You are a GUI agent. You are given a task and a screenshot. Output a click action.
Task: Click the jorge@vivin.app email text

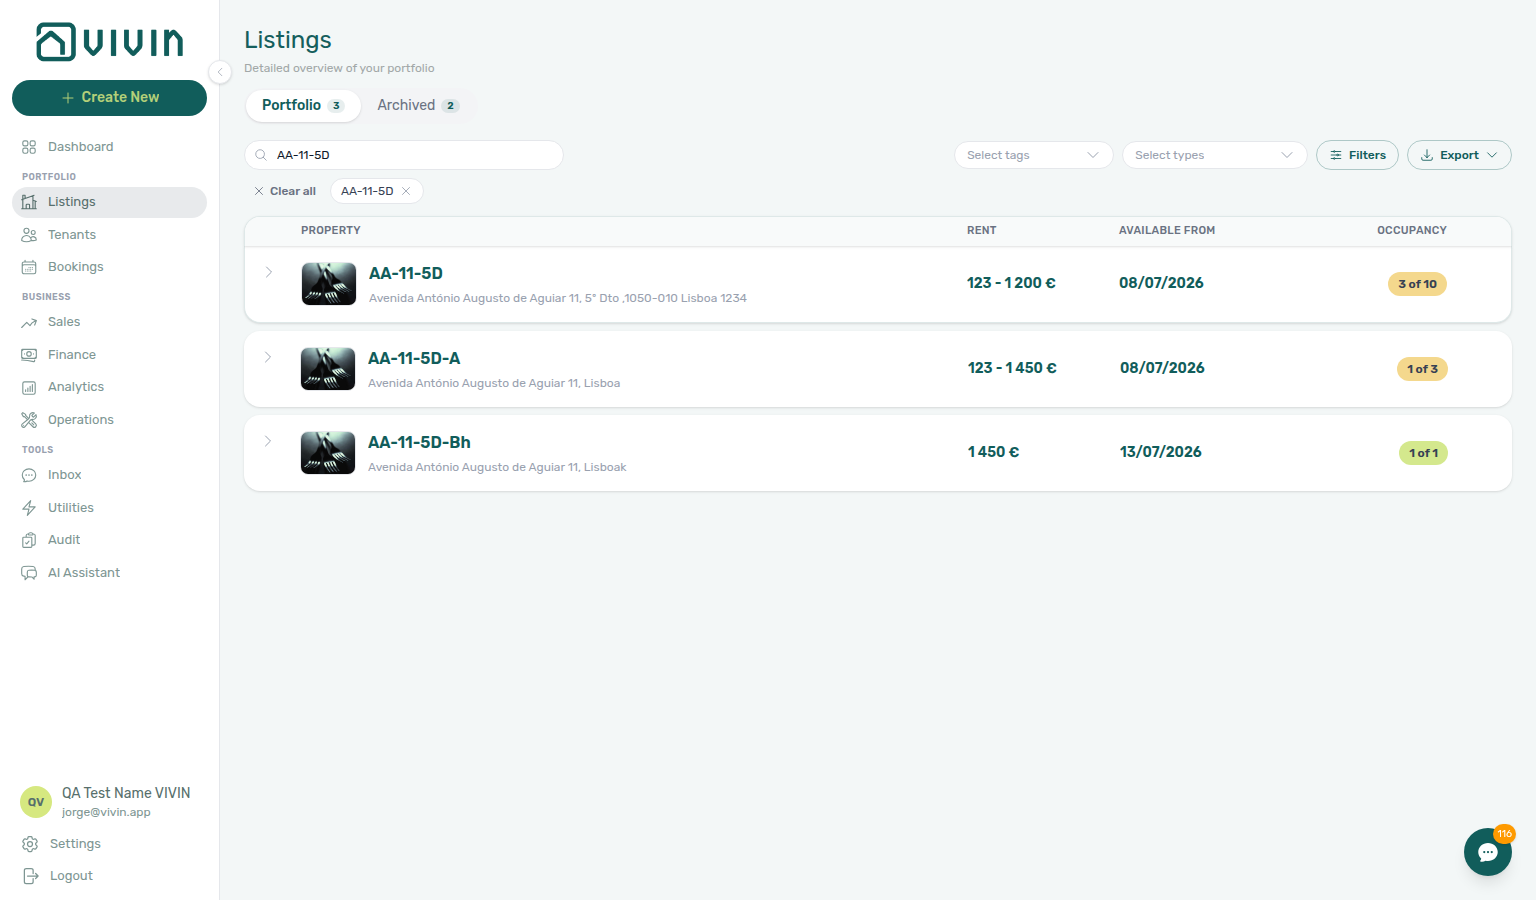(x=106, y=812)
